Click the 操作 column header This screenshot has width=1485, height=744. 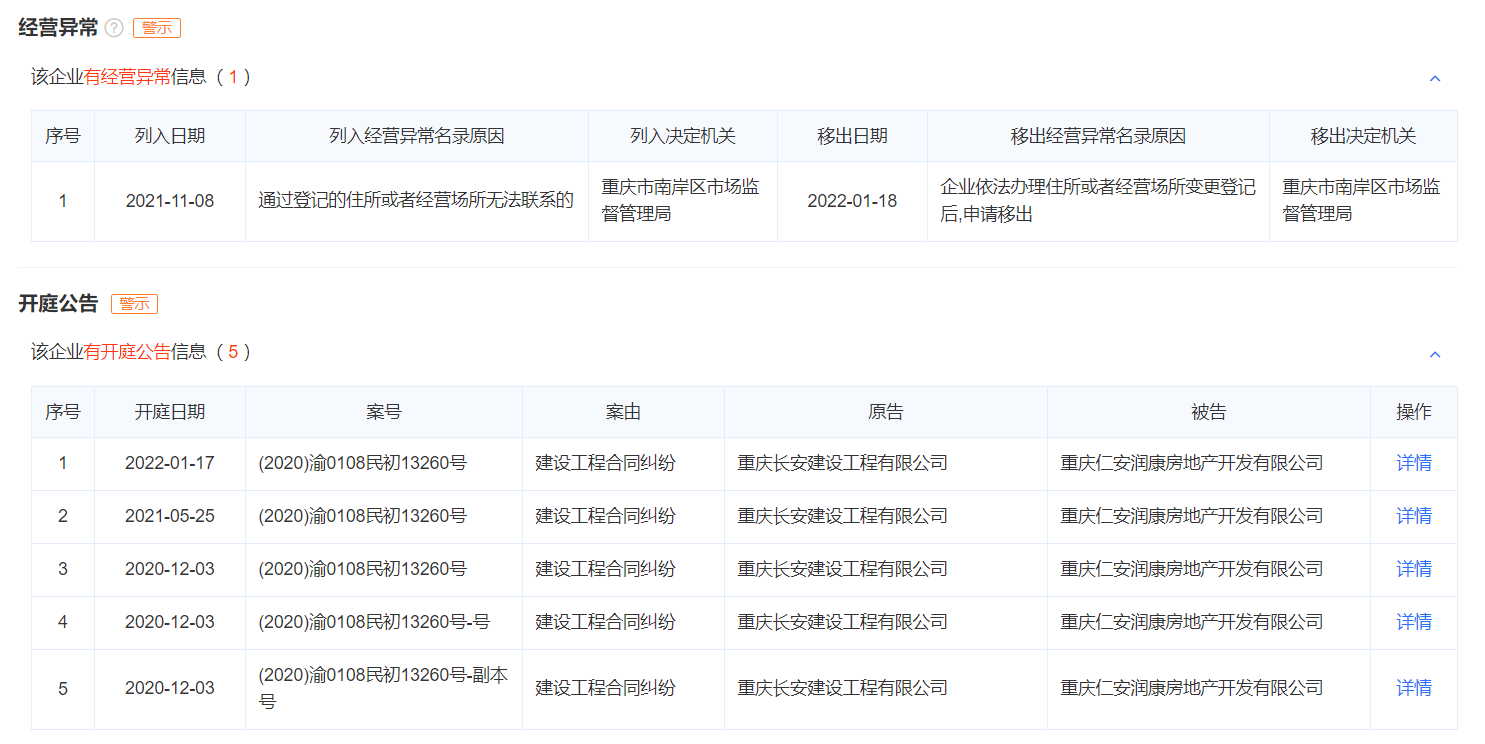[1414, 412]
